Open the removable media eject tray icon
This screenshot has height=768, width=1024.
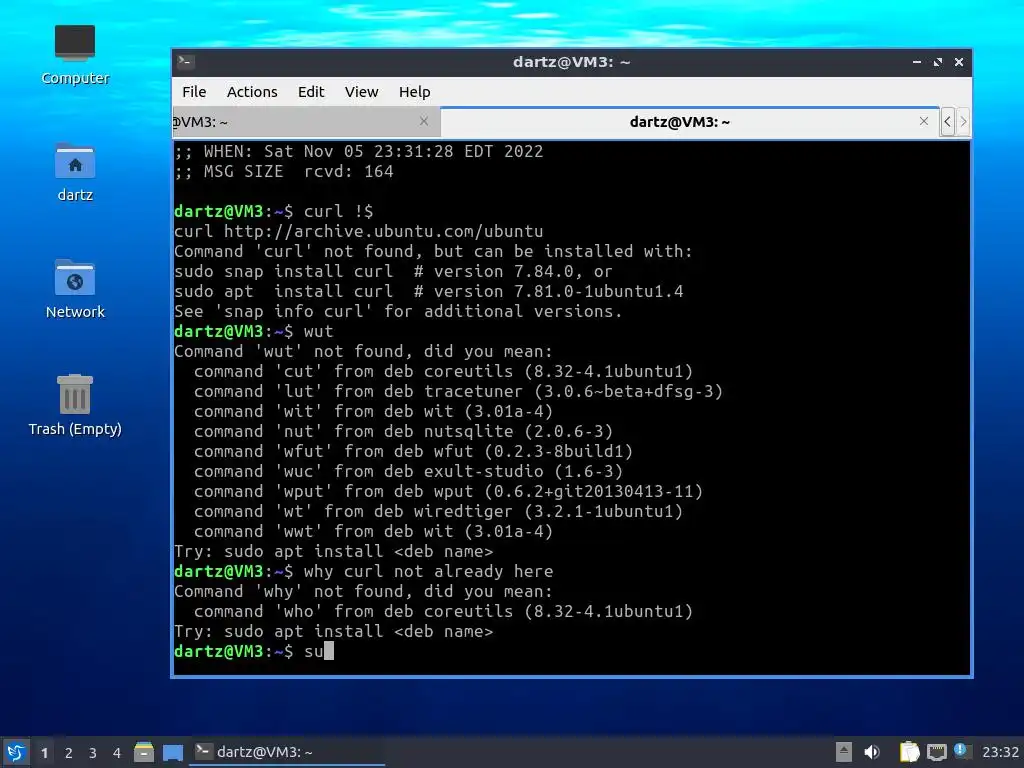843,752
